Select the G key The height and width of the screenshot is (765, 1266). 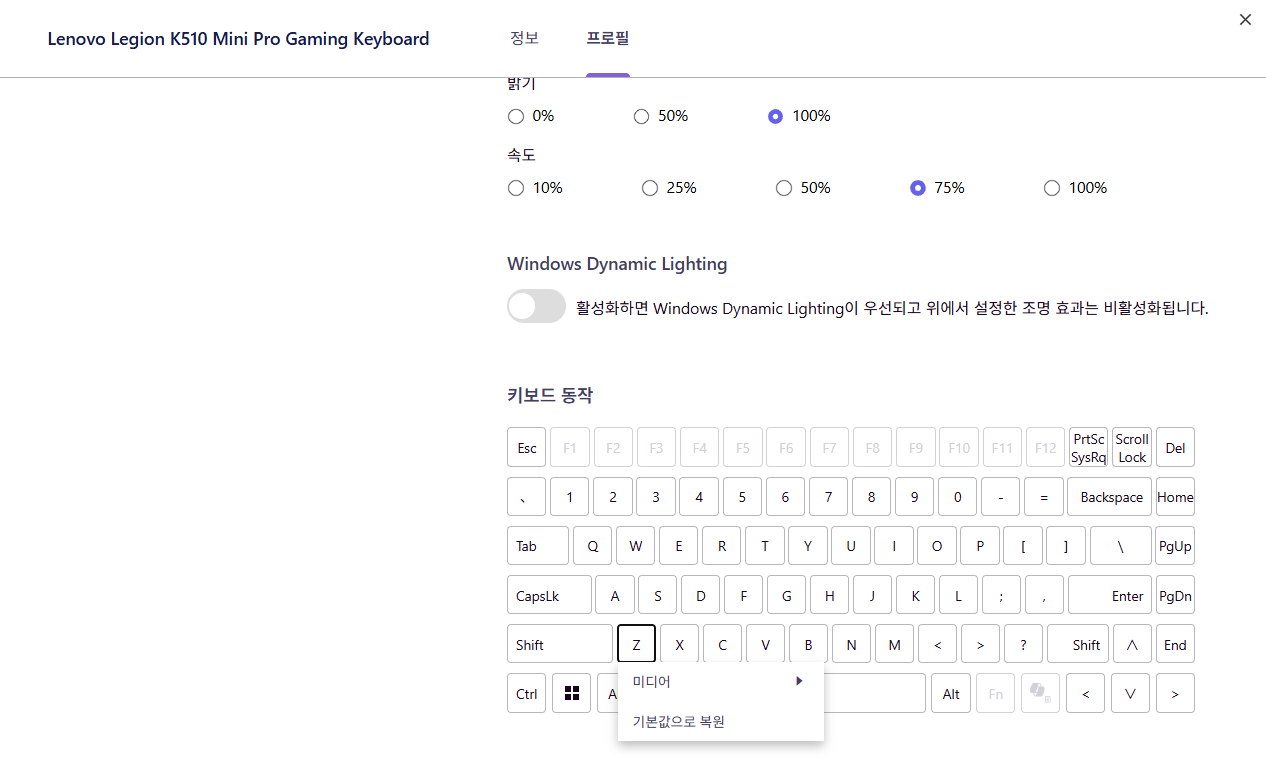click(x=787, y=595)
